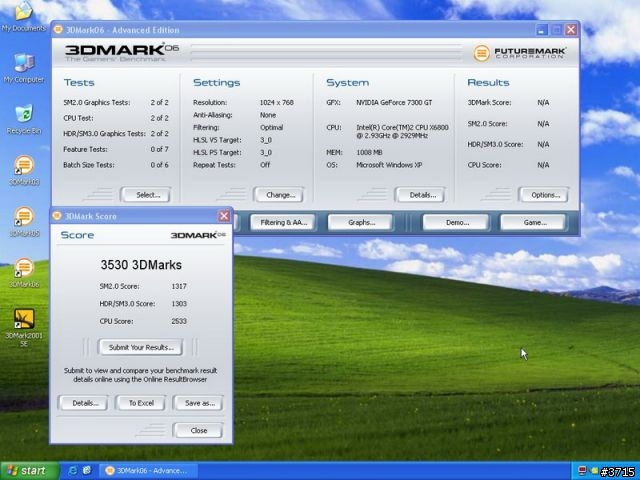Open My Documents desktop icon
This screenshot has height=480, width=640.
[x=23, y=17]
